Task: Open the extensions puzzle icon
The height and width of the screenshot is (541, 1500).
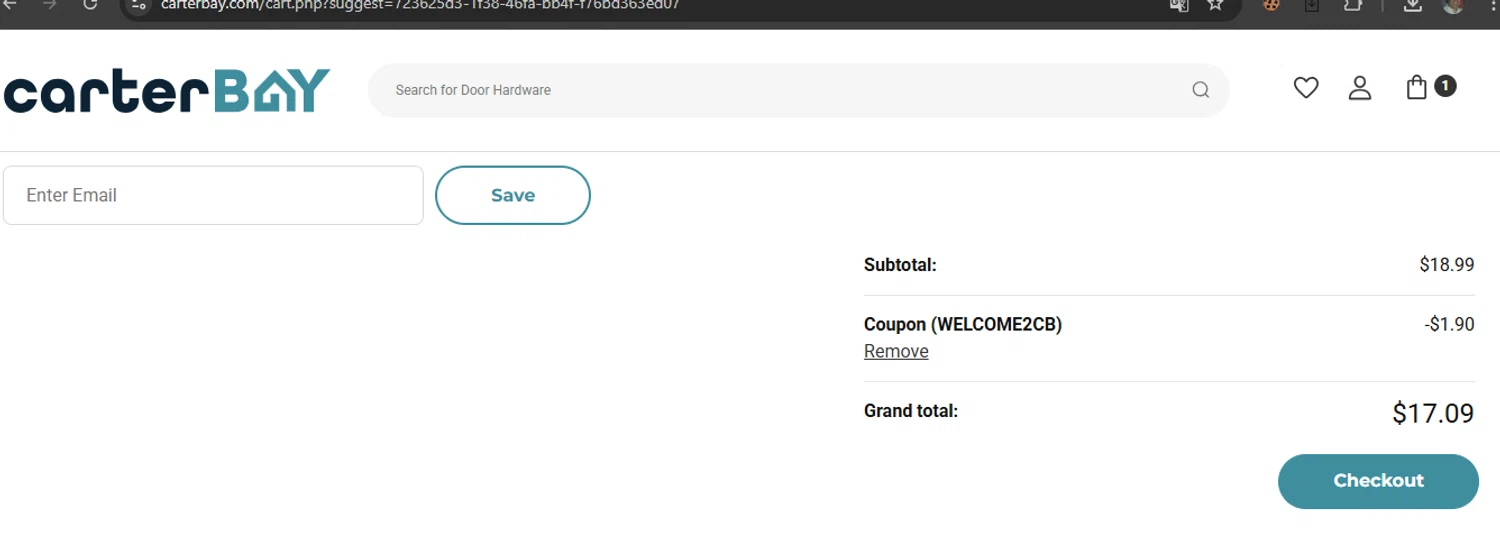Action: coord(1353,5)
